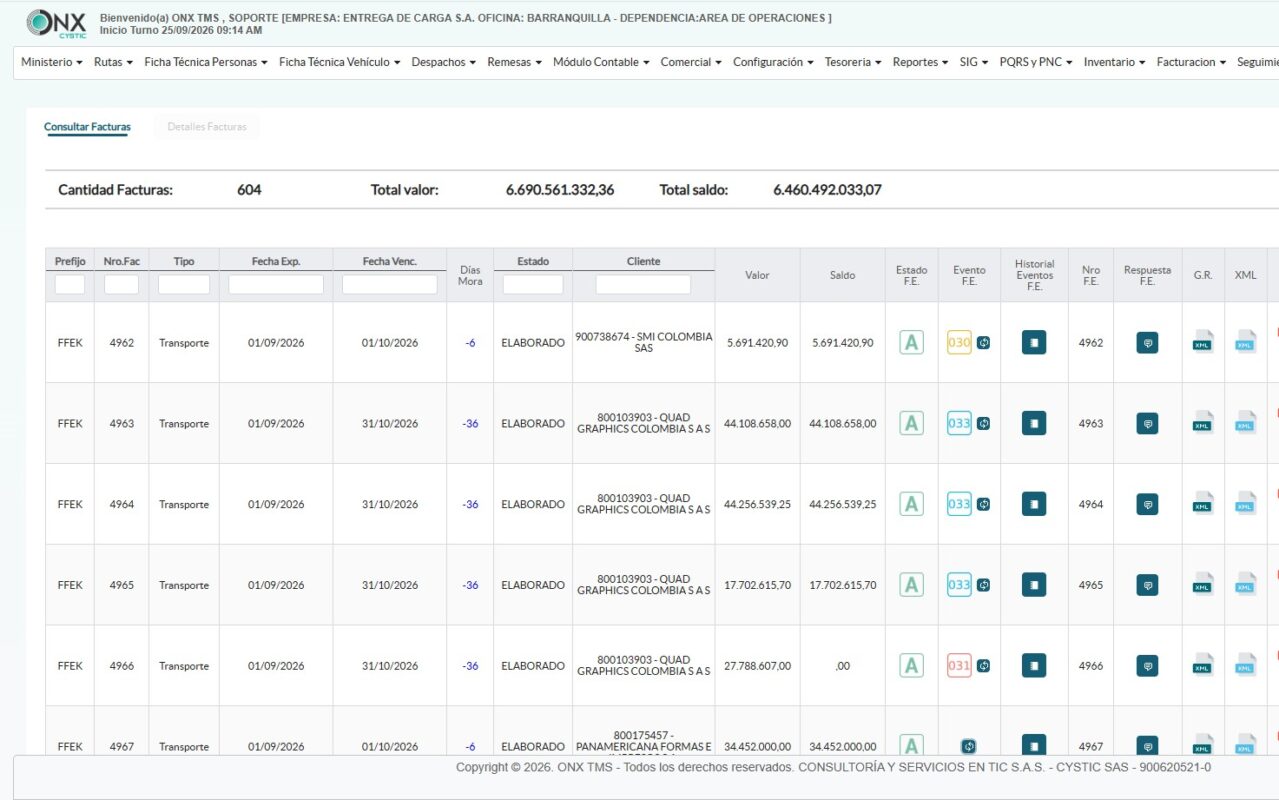
Task: Click the "Saldo" column header
Action: pyautogui.click(x=843, y=275)
